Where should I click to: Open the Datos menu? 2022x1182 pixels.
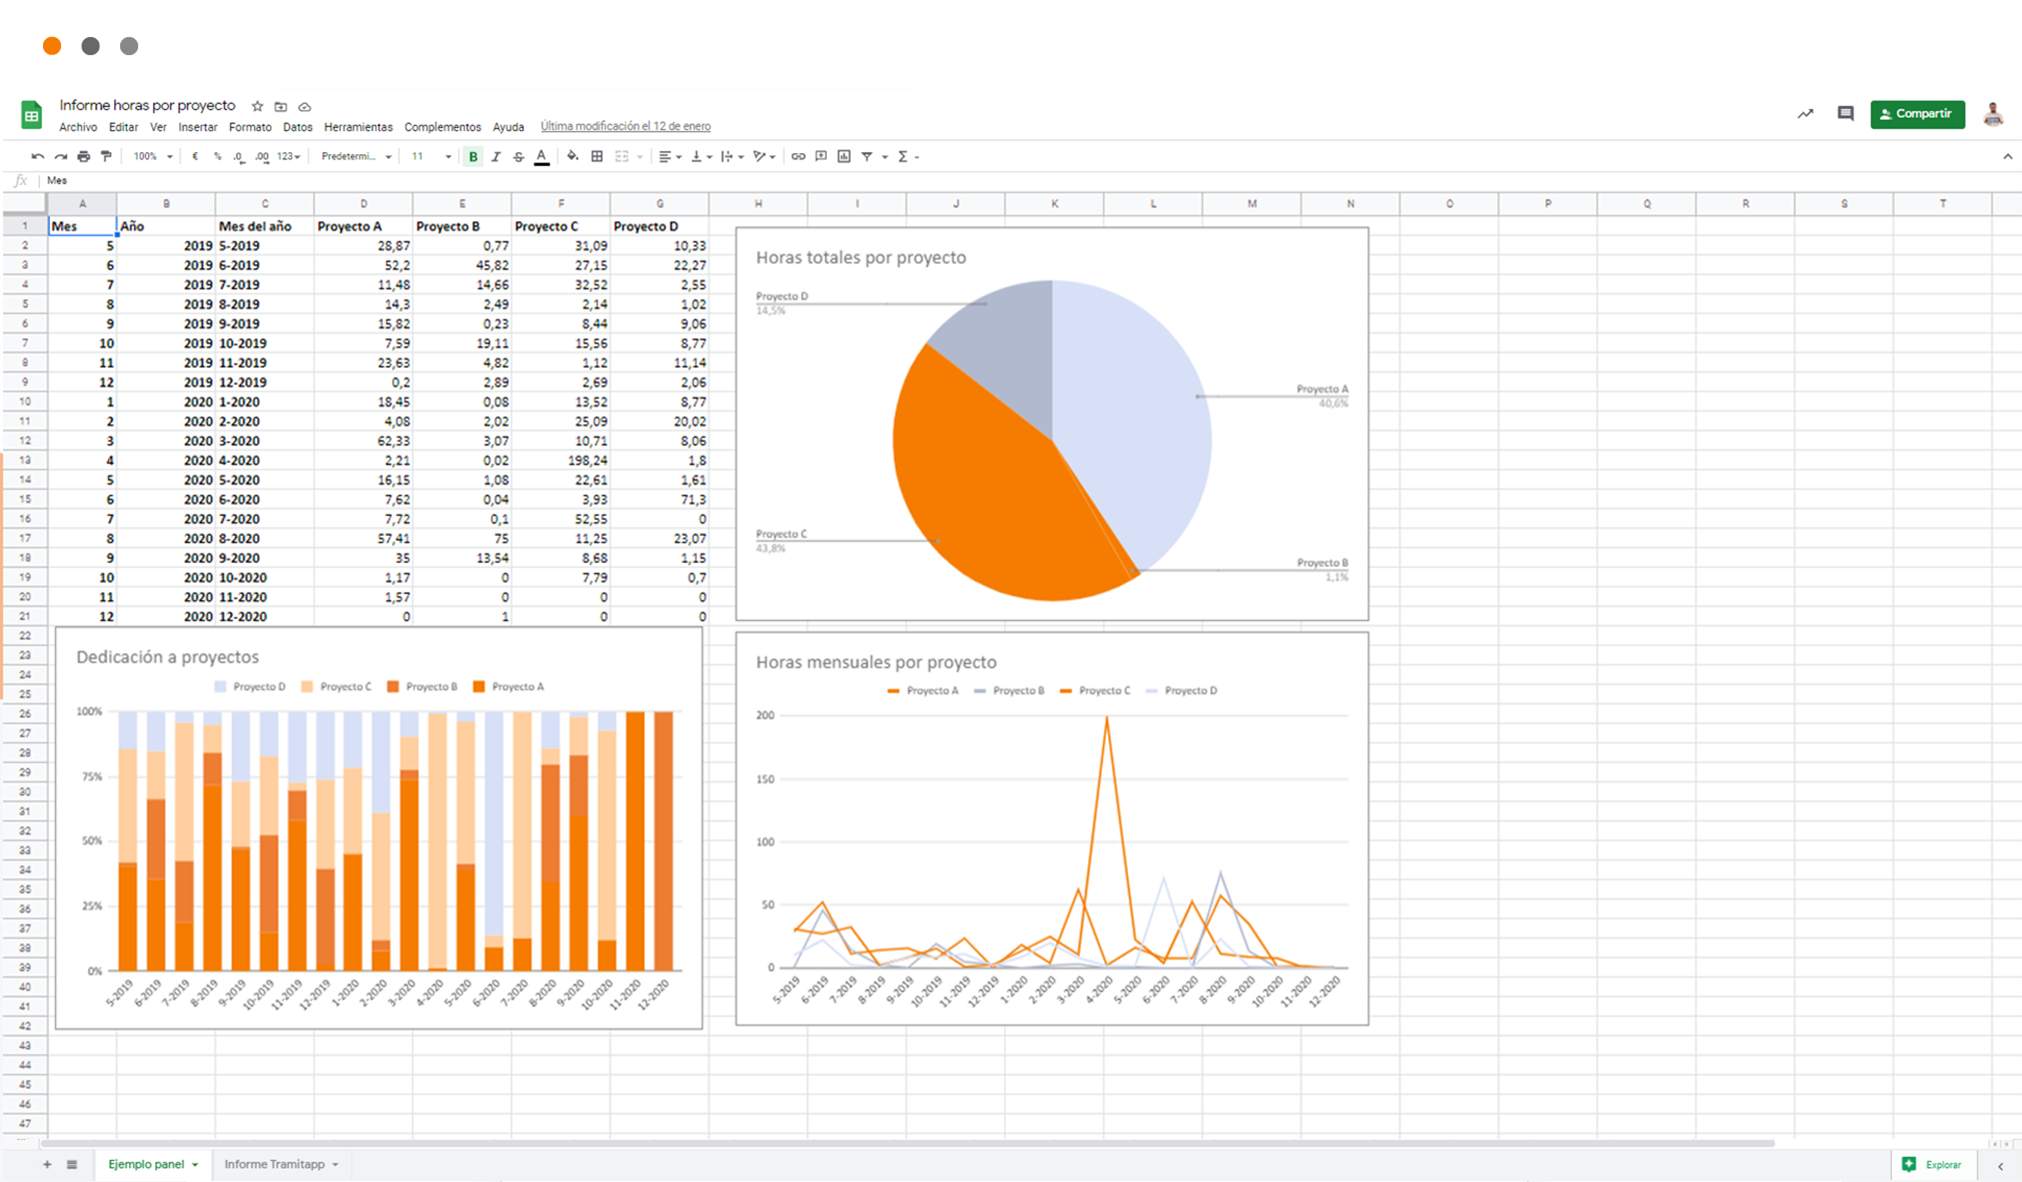(x=297, y=127)
